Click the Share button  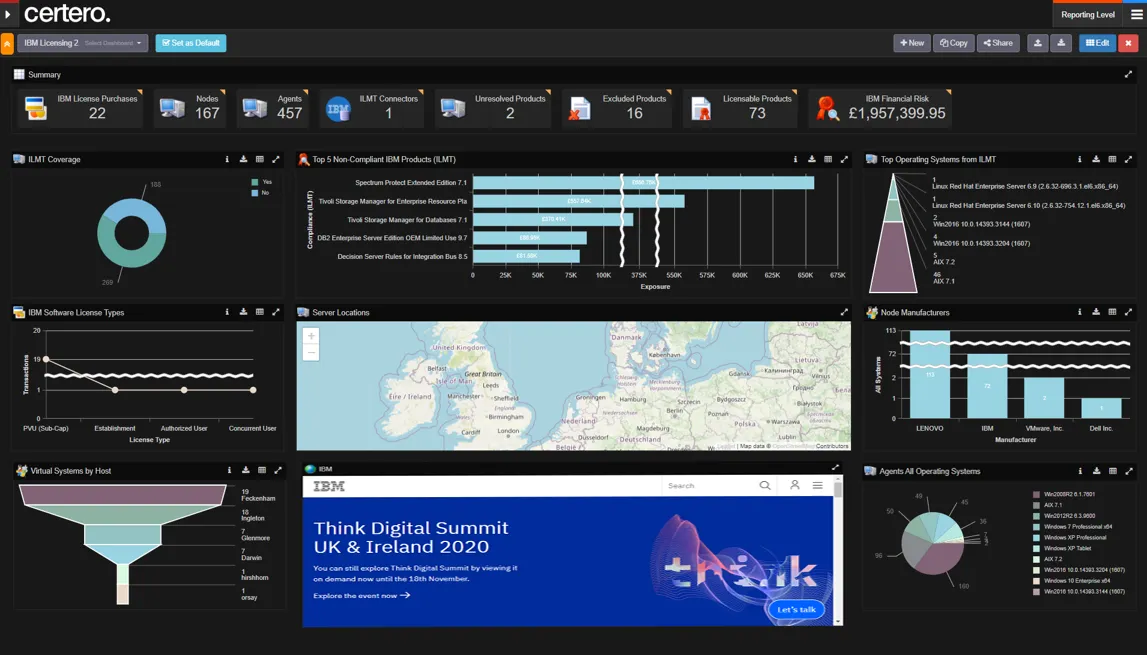point(998,43)
